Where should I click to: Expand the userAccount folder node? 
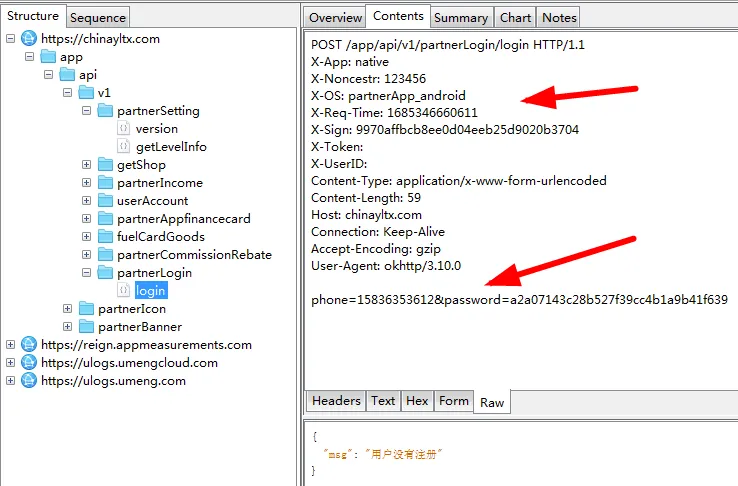coord(86,200)
